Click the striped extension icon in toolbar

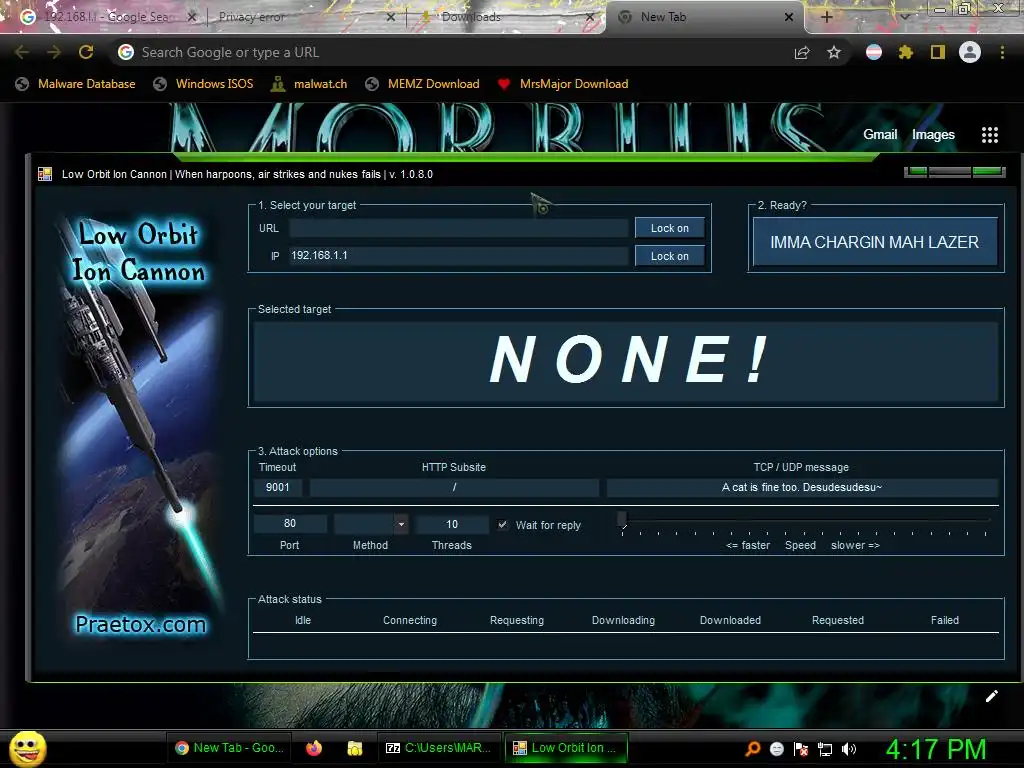(x=874, y=52)
